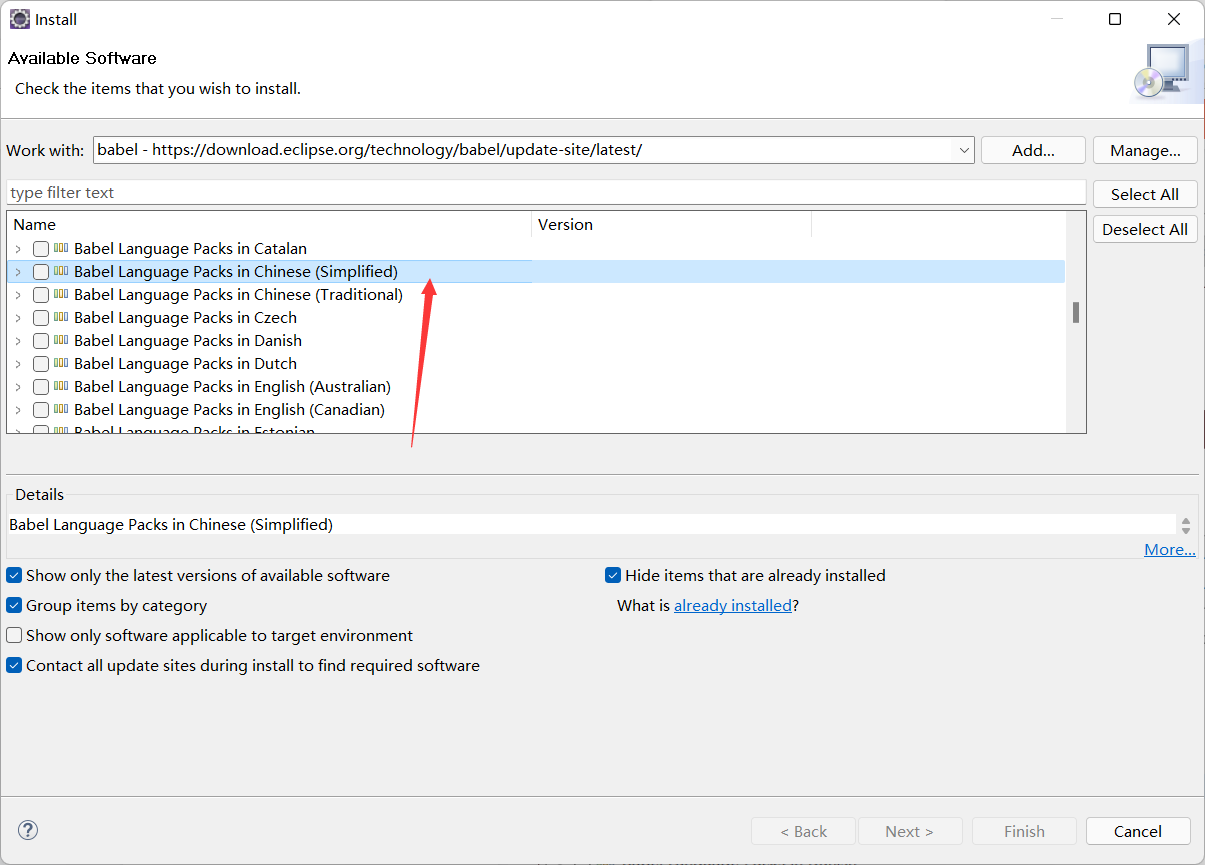
Task: Check the Chinese (Simplified) language pack checkbox
Action: coord(41,272)
